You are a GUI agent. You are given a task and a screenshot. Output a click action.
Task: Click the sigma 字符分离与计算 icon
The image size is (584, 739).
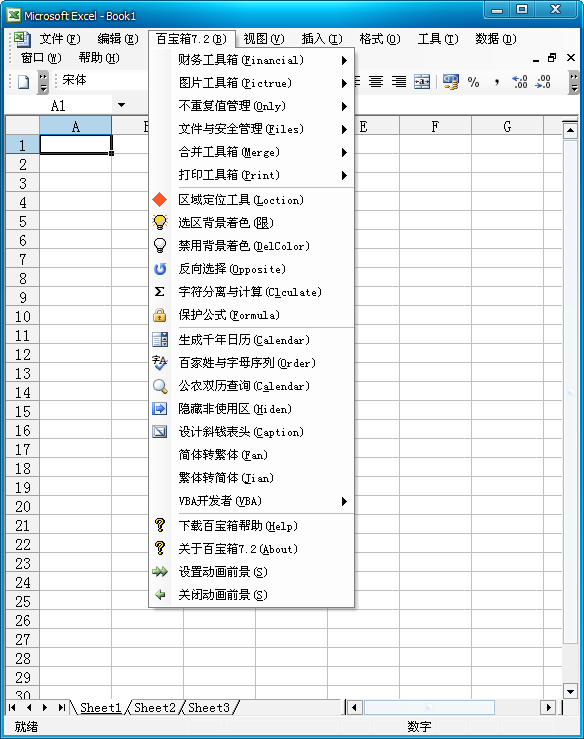160,292
